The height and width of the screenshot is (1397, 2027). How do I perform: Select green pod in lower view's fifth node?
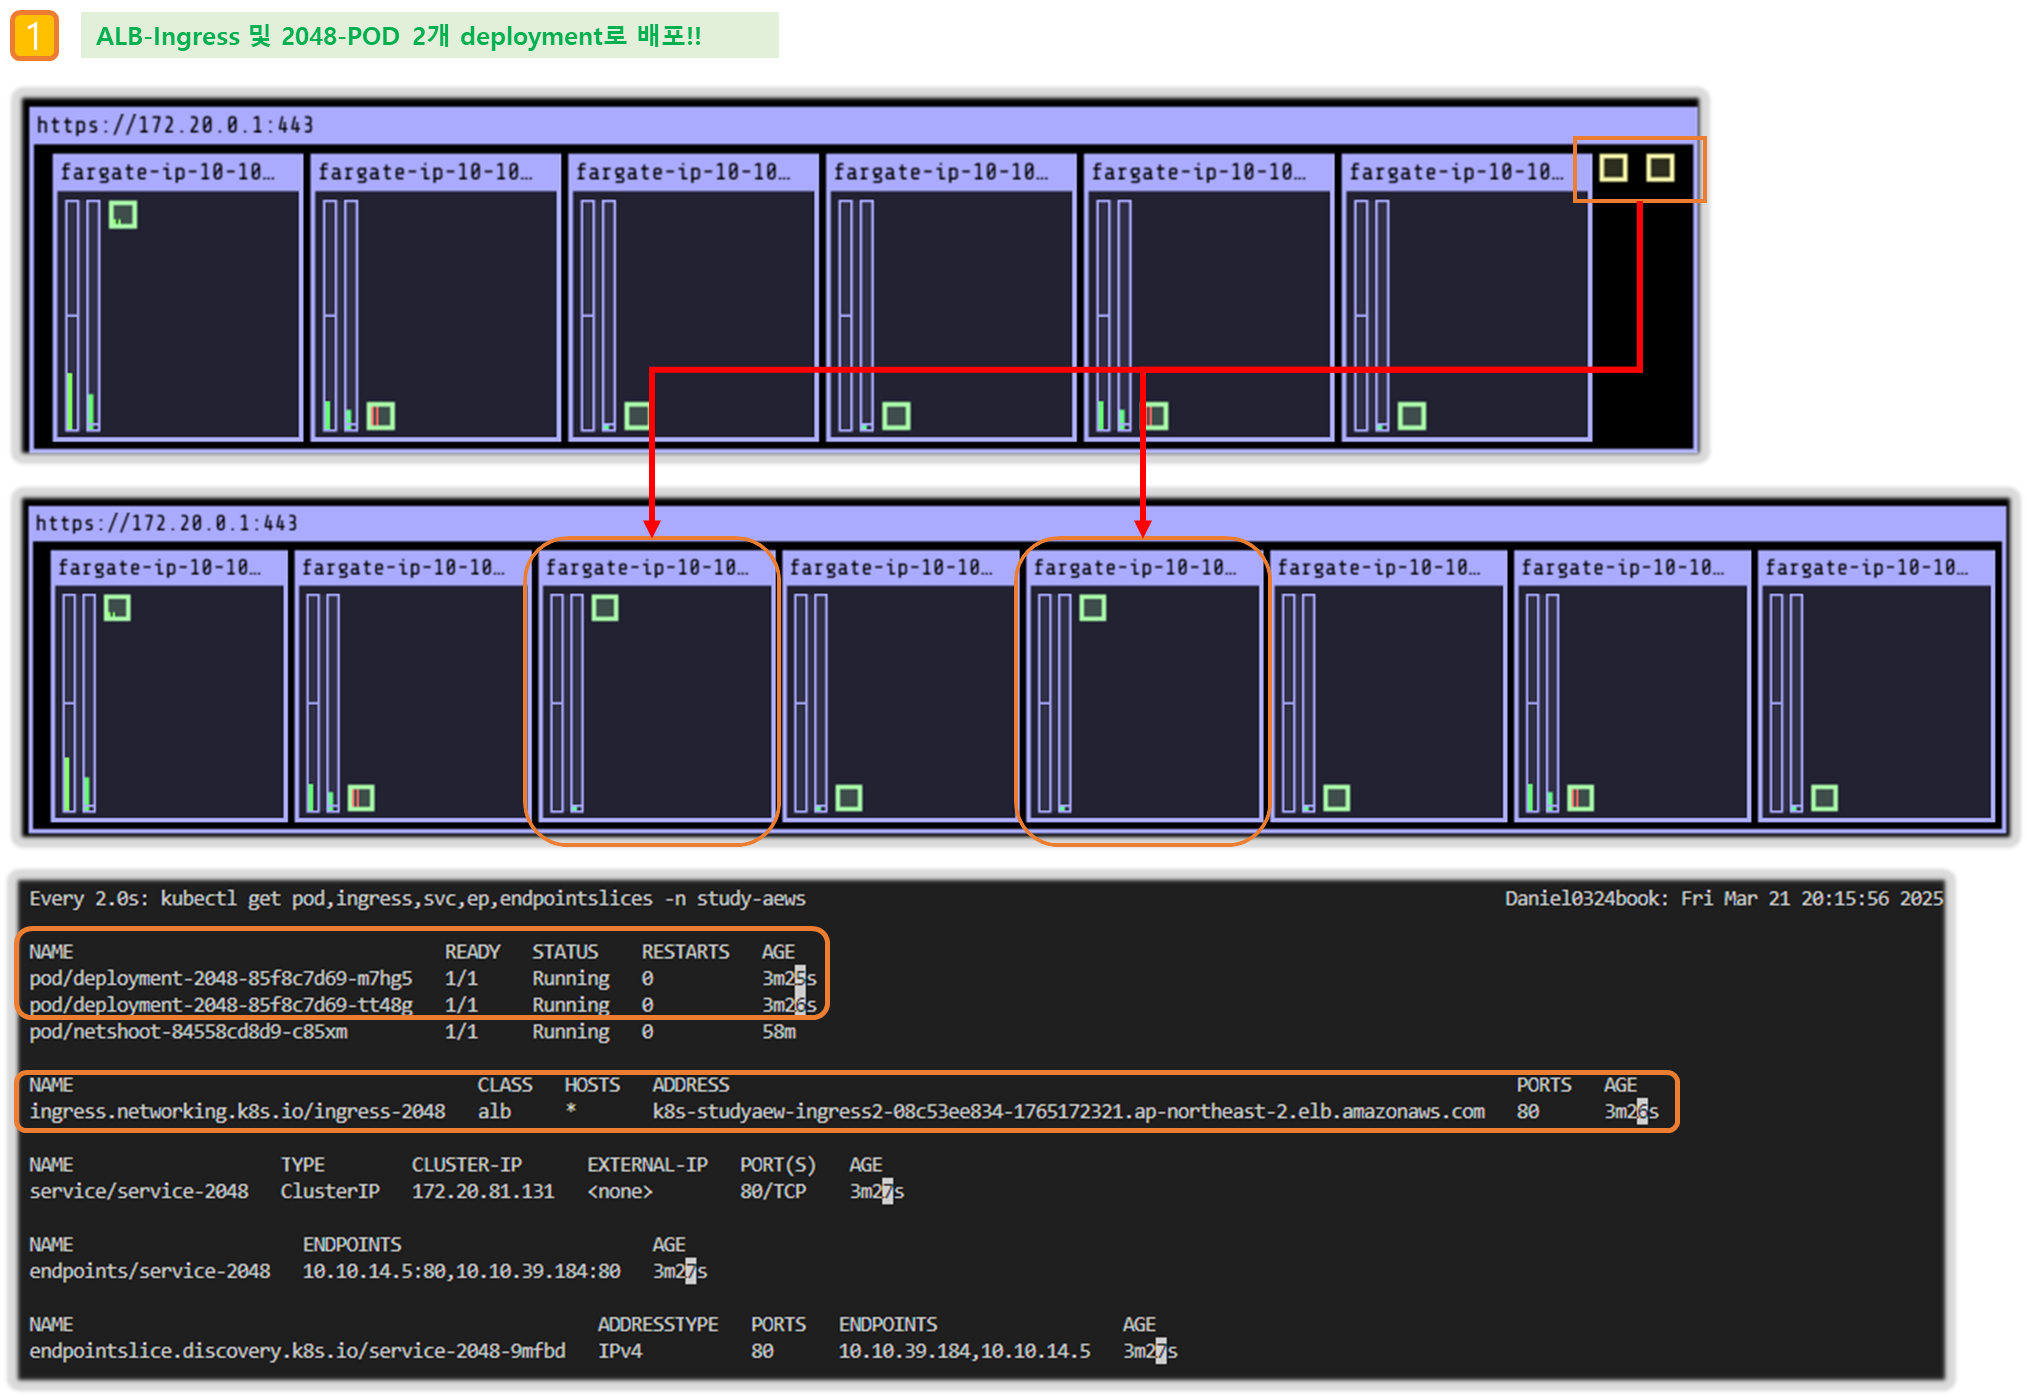[x=1093, y=608]
